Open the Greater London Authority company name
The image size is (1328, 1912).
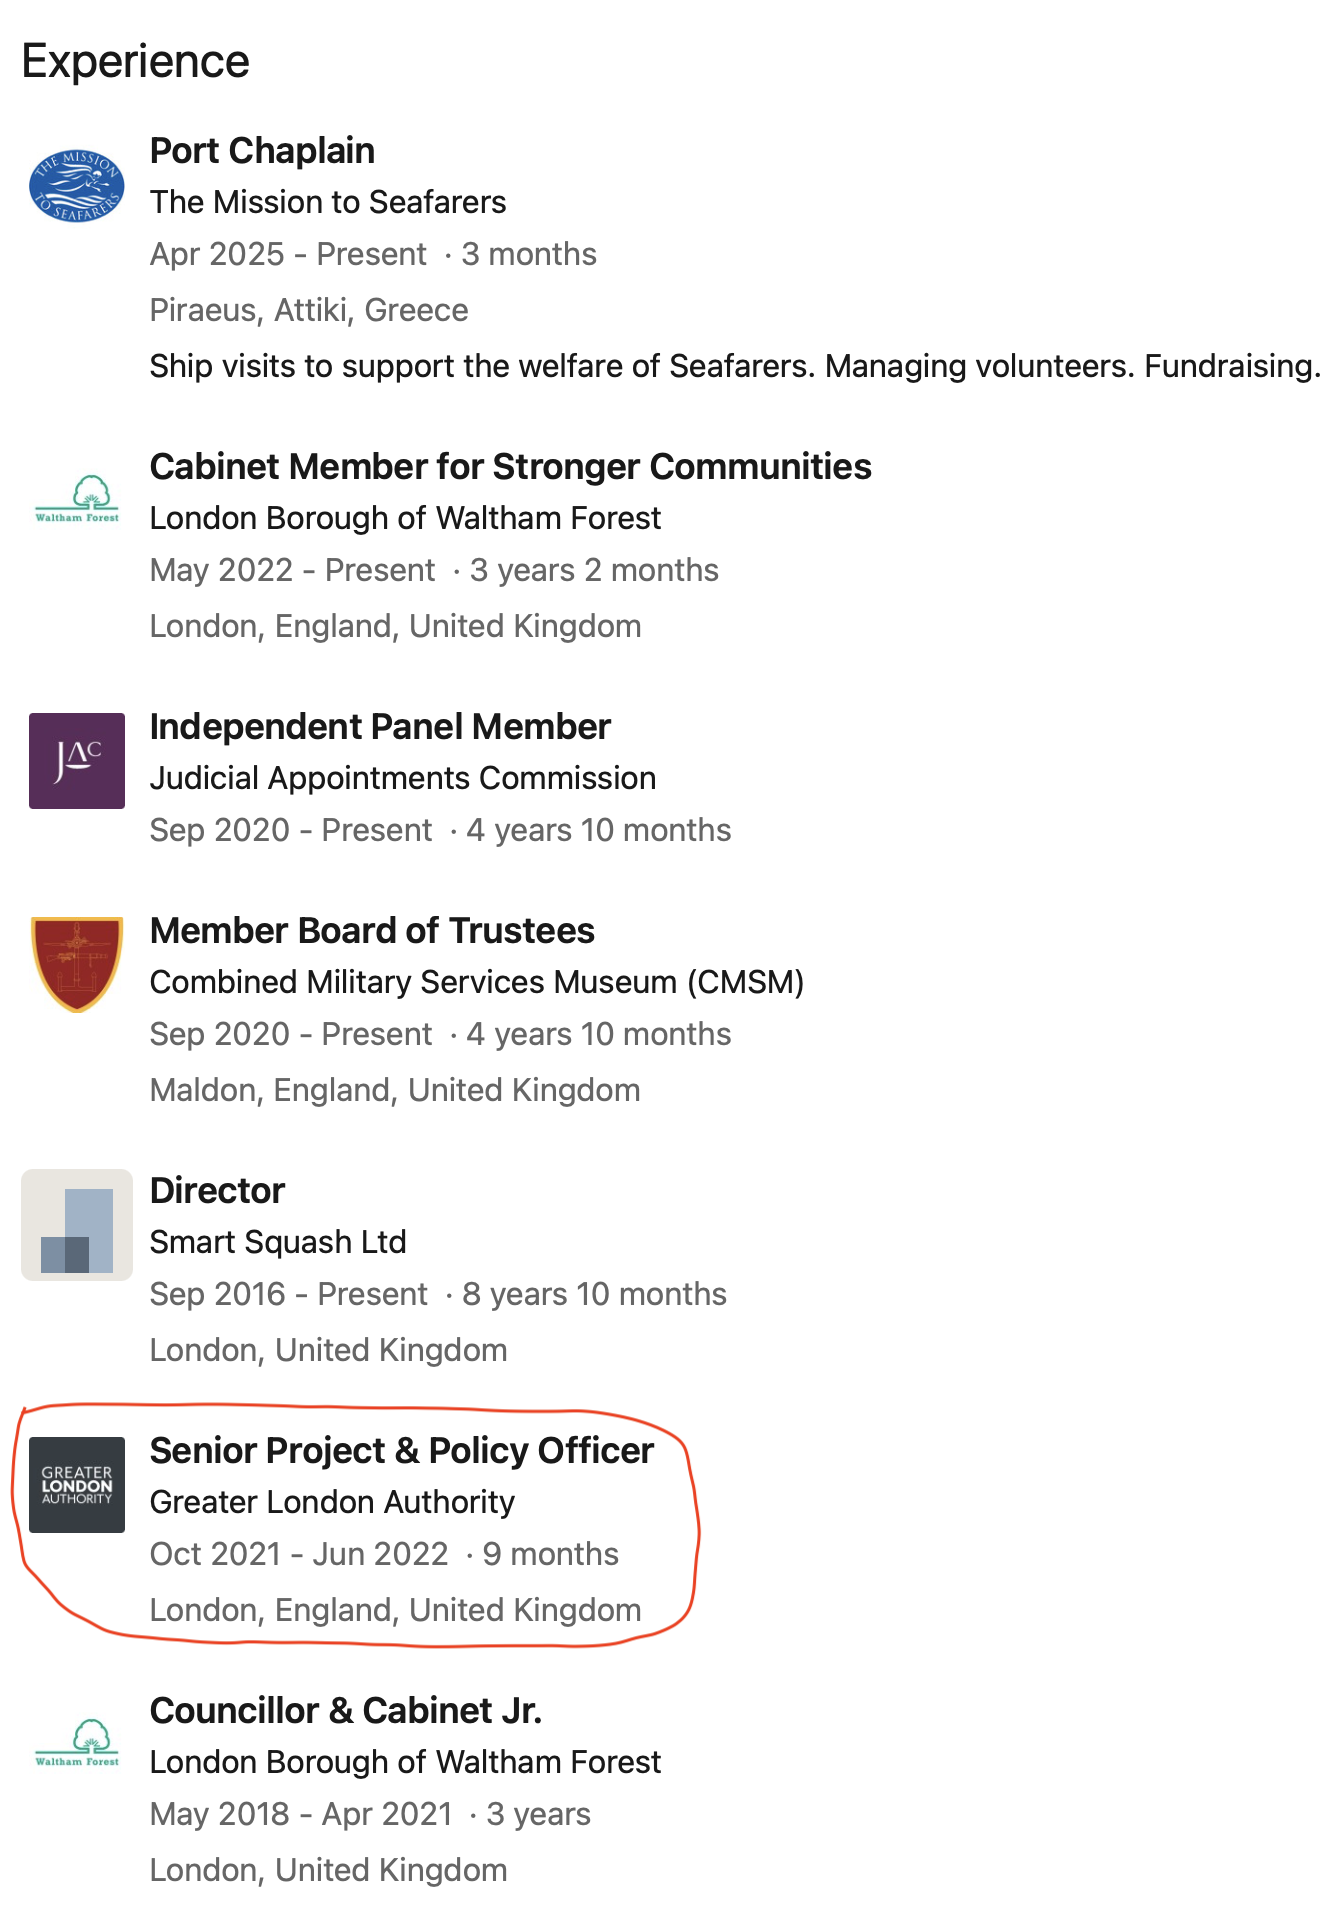point(332,1502)
